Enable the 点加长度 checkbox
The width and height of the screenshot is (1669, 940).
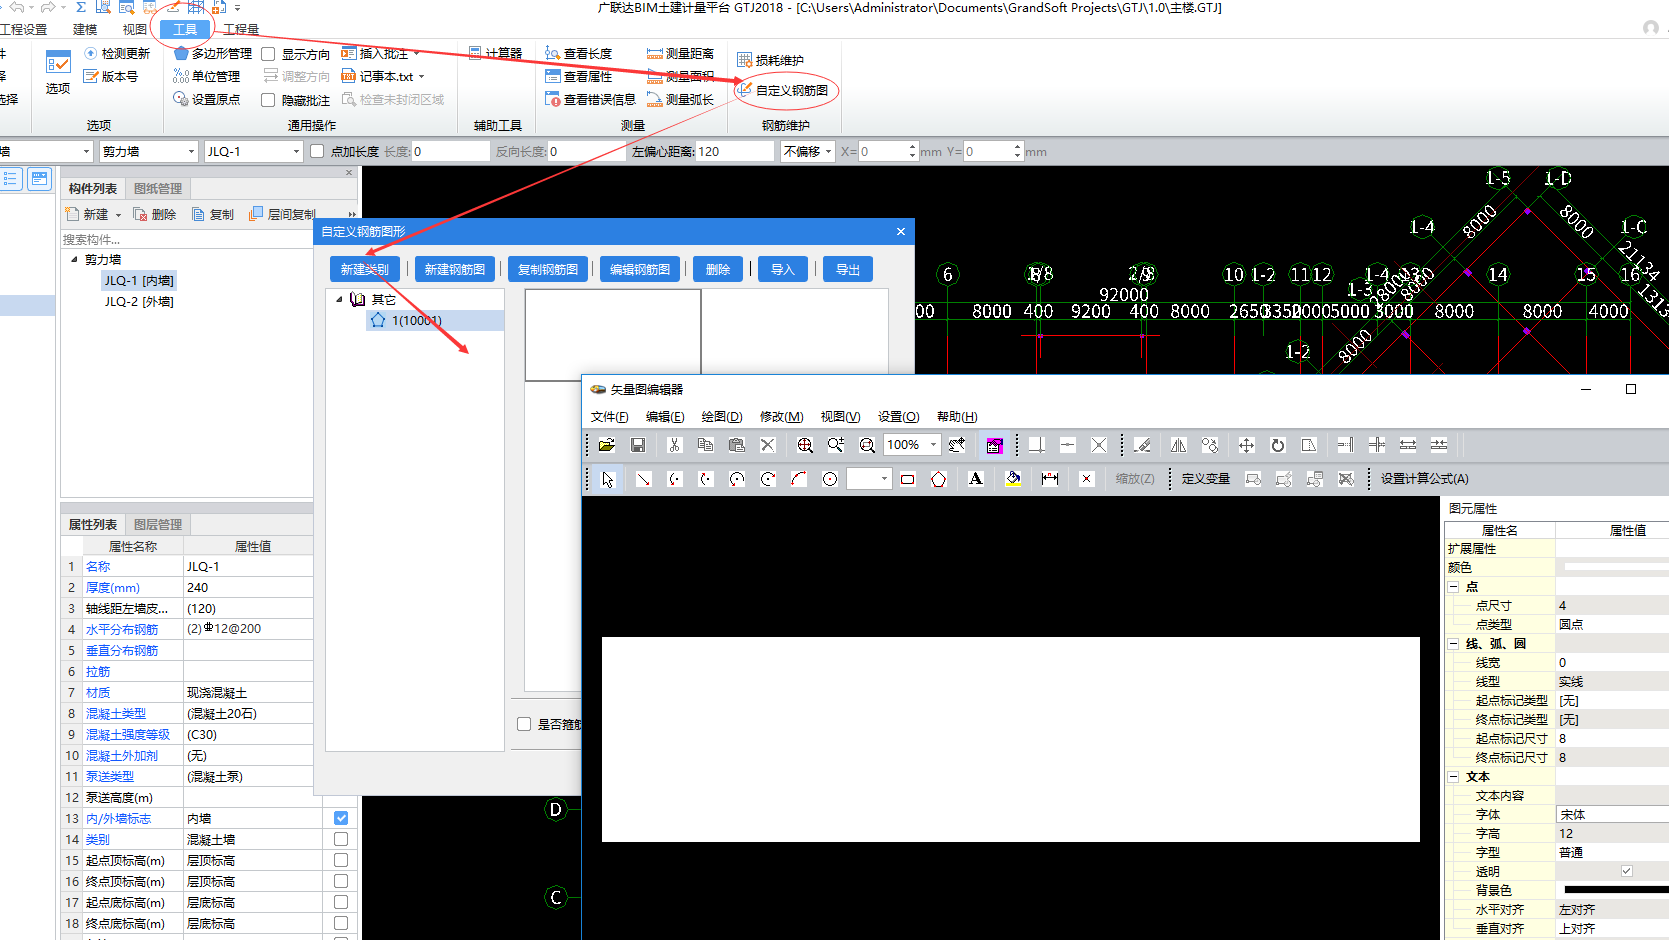point(317,151)
